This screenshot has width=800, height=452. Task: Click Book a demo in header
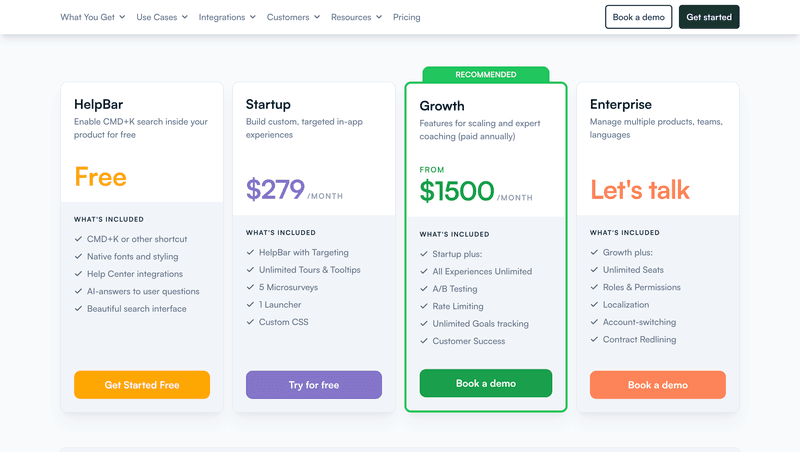click(638, 17)
